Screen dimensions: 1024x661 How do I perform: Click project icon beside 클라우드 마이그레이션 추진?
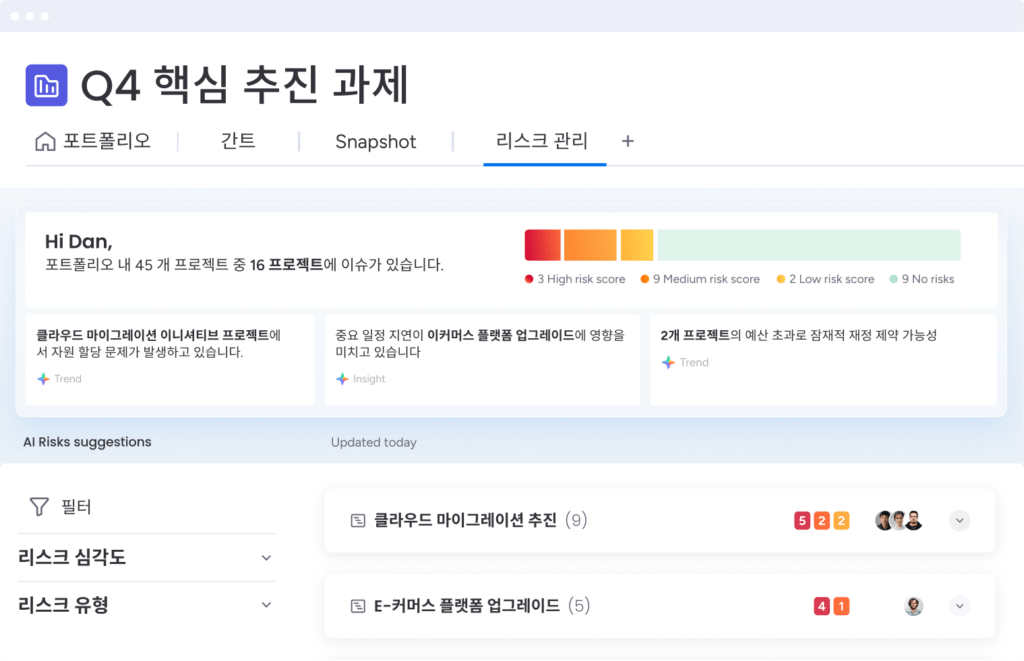point(357,520)
